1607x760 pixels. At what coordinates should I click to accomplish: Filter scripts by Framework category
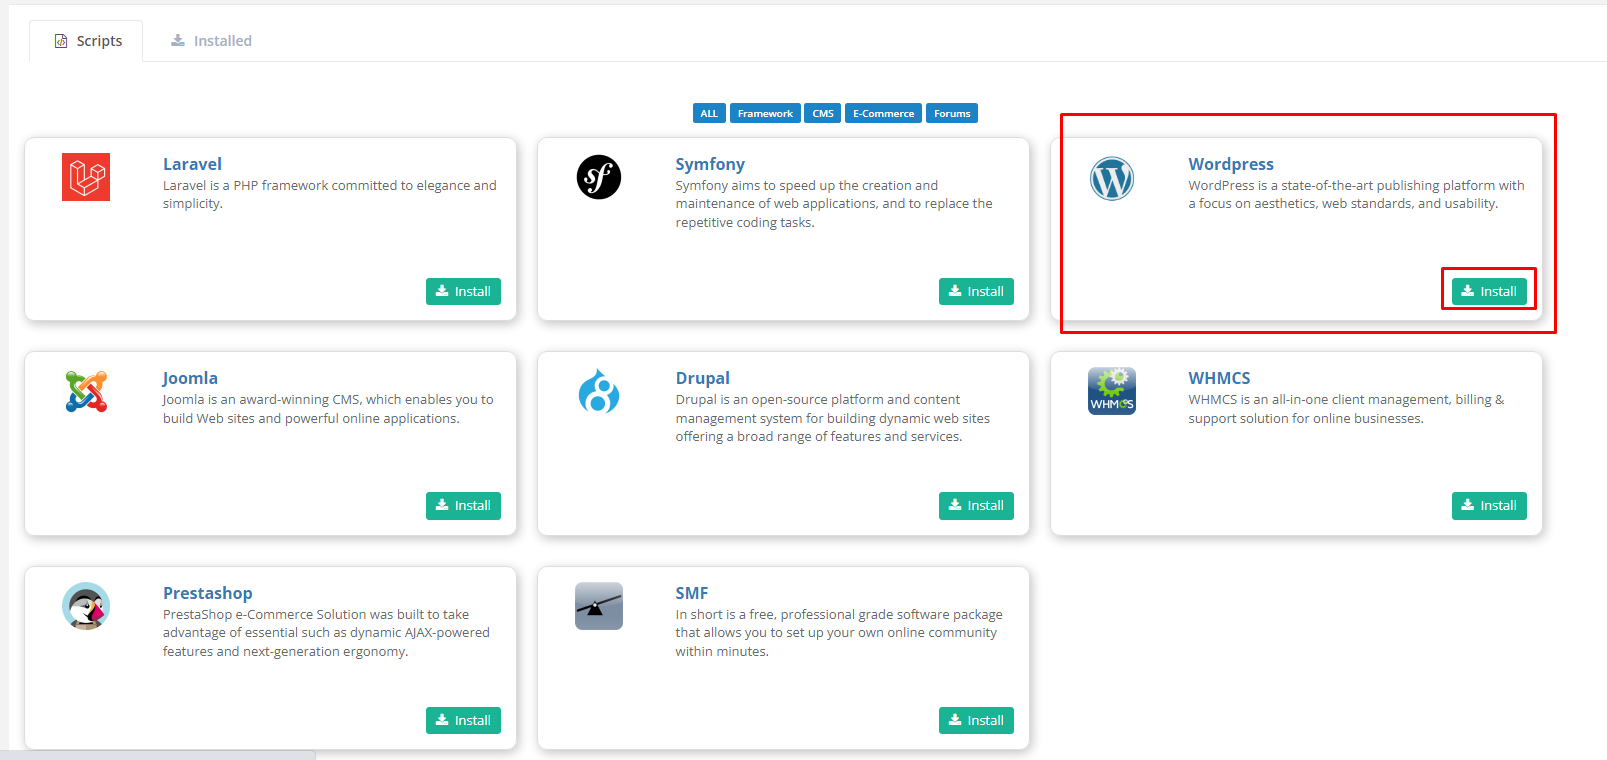coord(765,113)
